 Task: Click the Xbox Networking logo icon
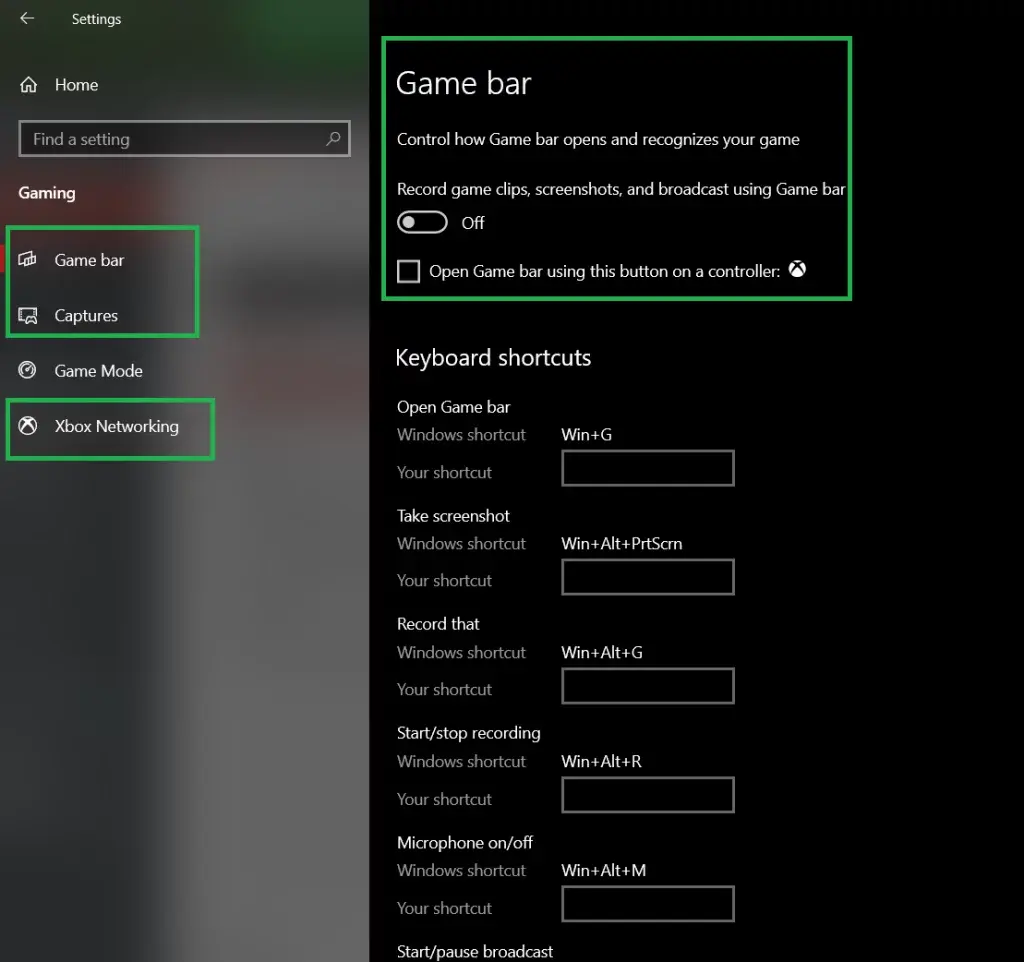pyautogui.click(x=27, y=426)
